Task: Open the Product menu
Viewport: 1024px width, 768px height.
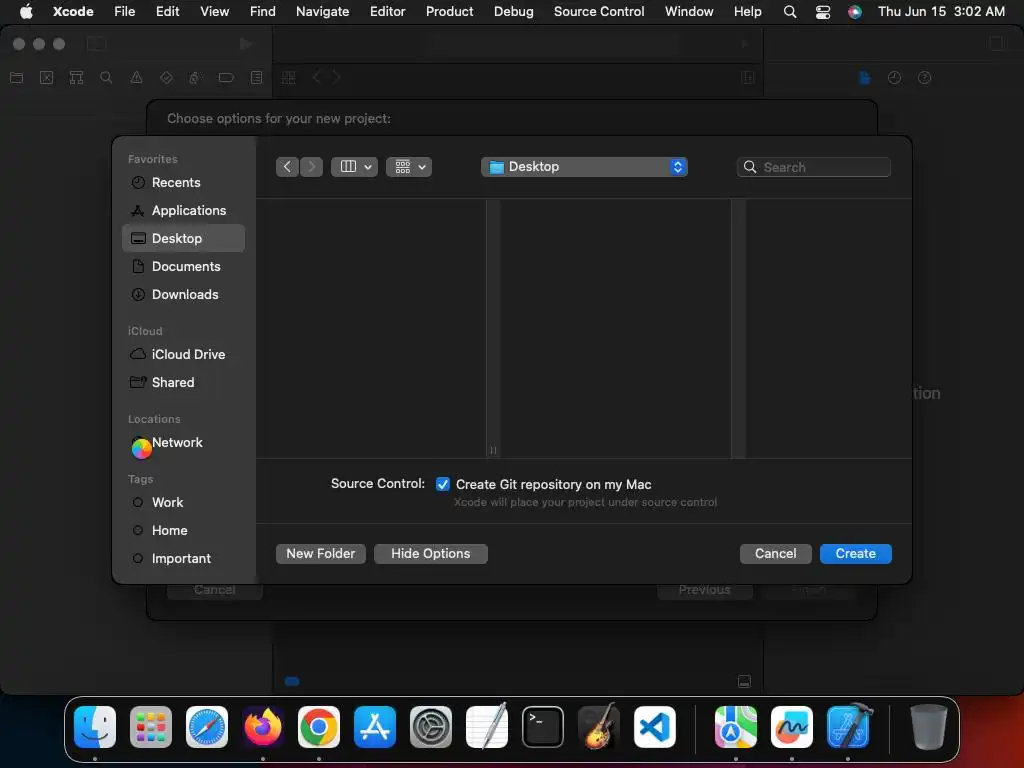Action: coord(449,11)
